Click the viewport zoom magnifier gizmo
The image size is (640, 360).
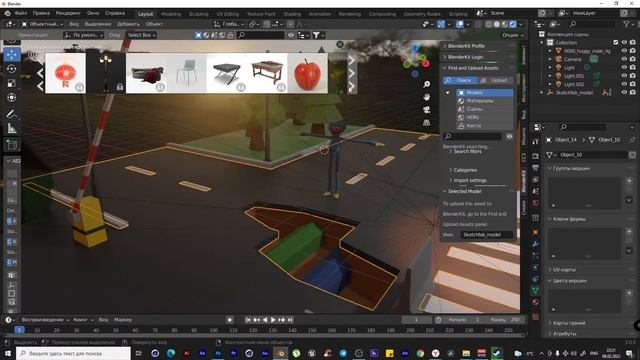pyautogui.click(x=427, y=84)
